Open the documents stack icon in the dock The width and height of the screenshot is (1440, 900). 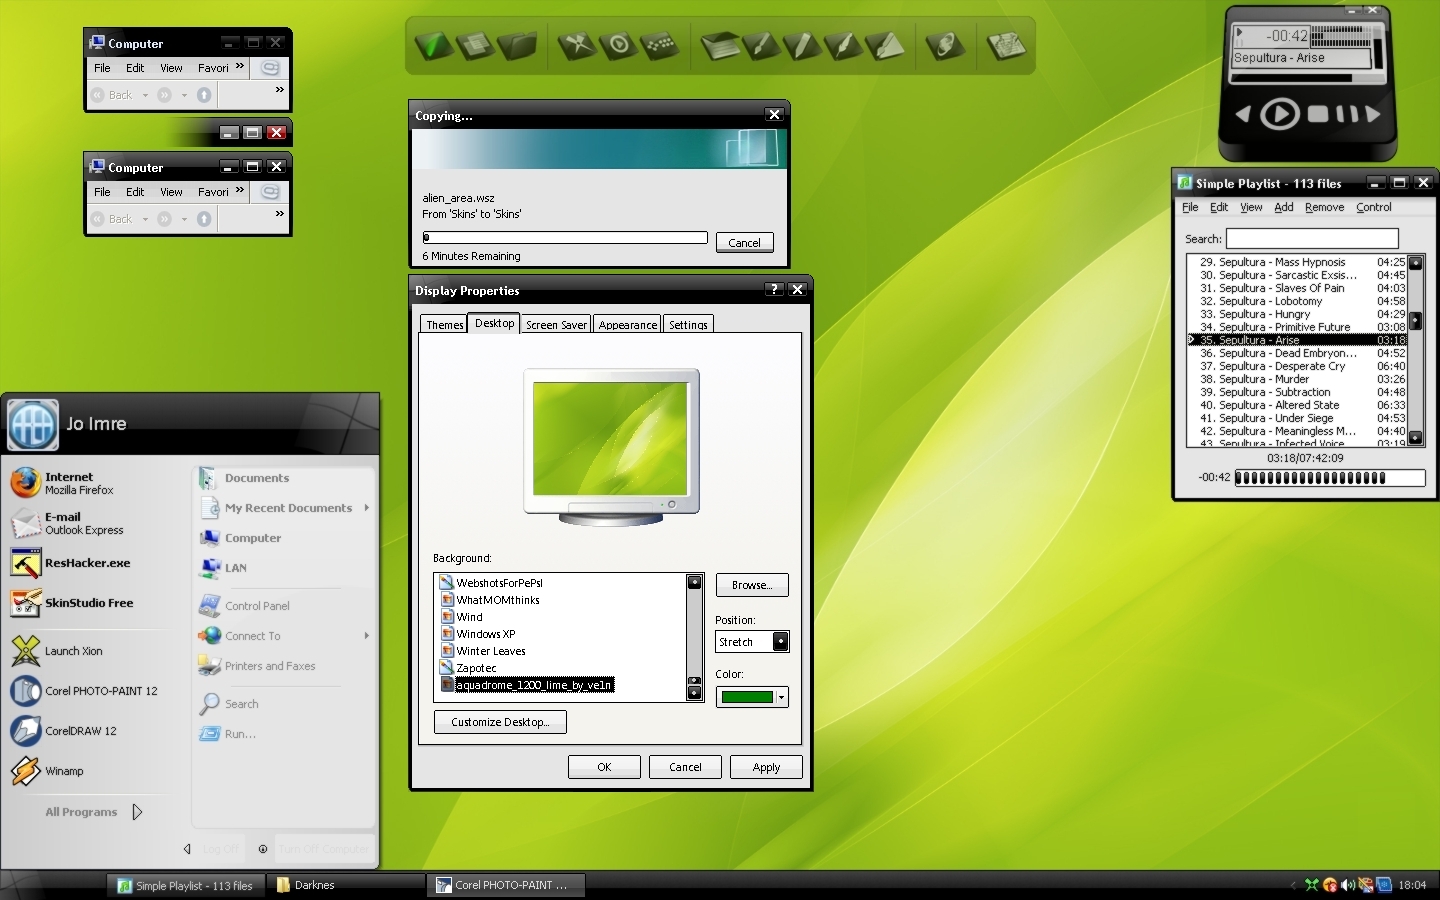pyautogui.click(x=475, y=45)
